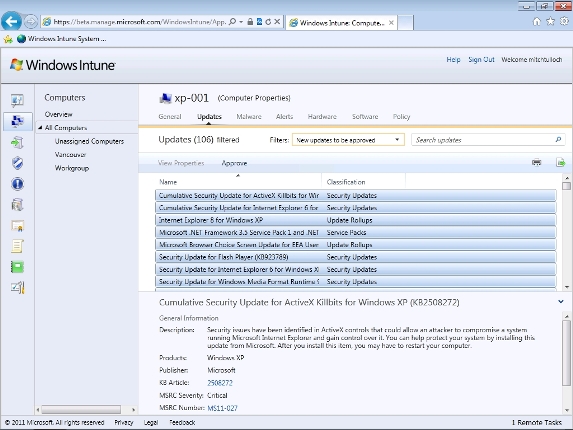Open browser home icon
This screenshot has height=430, width=573.
pos(536,22)
